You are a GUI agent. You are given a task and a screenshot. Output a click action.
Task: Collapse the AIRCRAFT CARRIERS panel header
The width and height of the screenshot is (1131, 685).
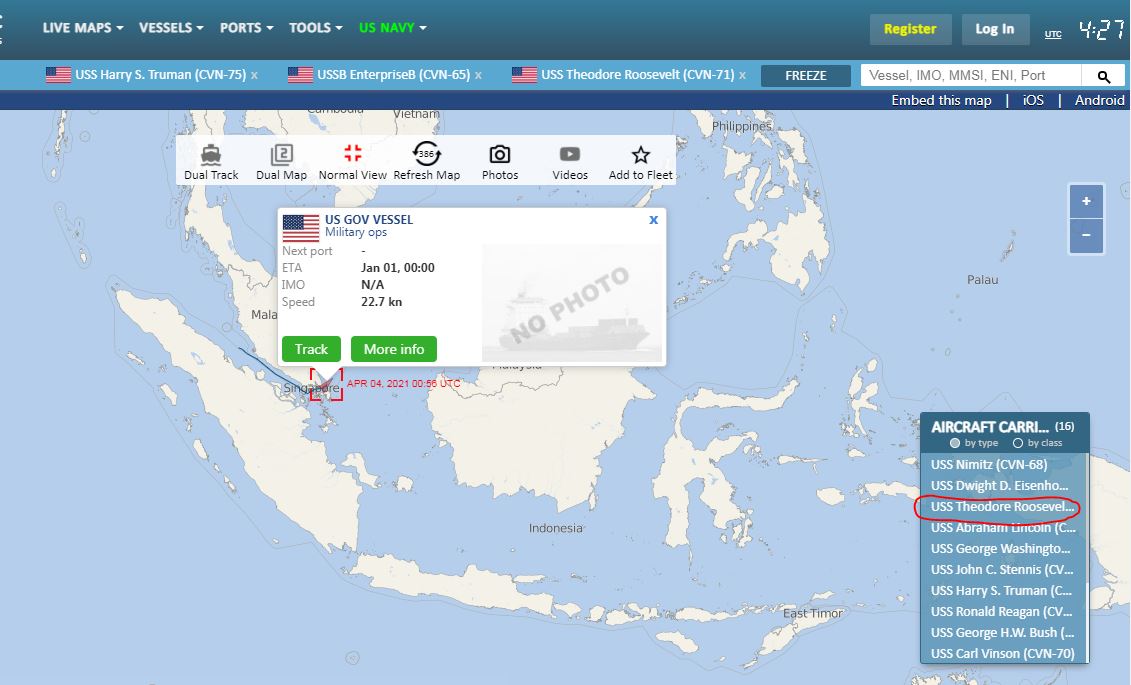[1004, 433]
